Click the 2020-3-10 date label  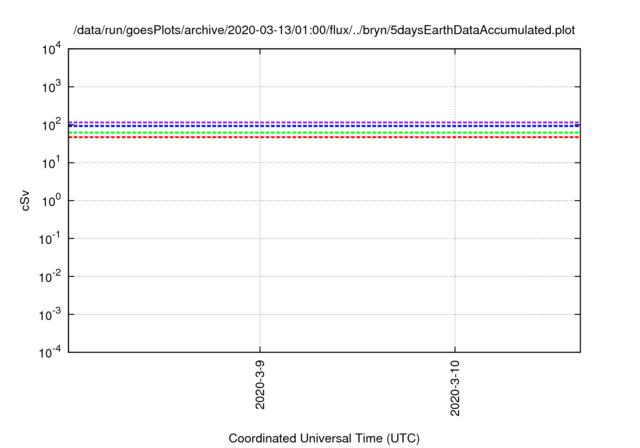455,388
